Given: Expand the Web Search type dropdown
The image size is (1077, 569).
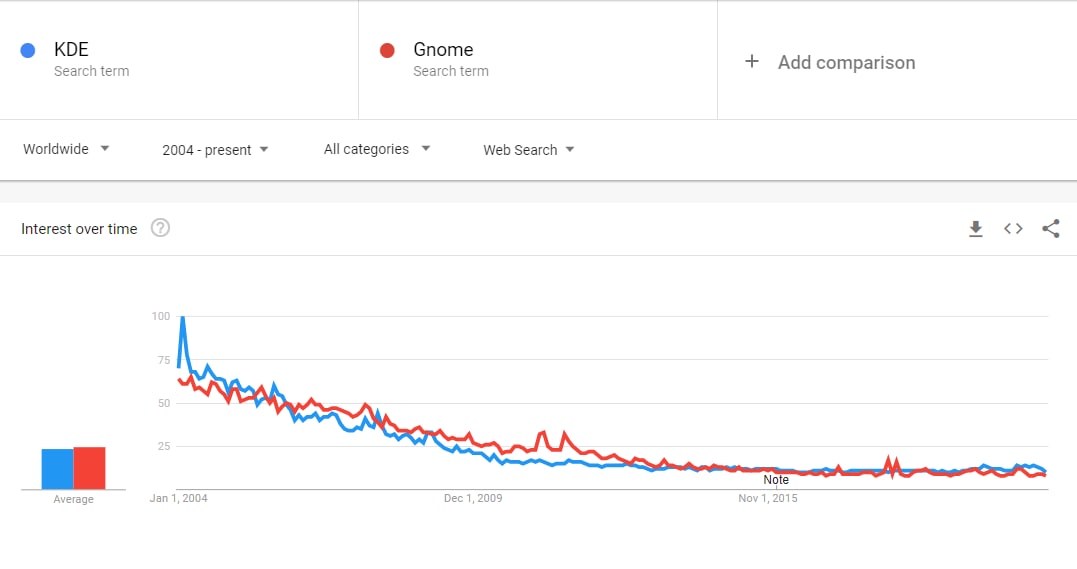Looking at the screenshot, I should 529,150.
